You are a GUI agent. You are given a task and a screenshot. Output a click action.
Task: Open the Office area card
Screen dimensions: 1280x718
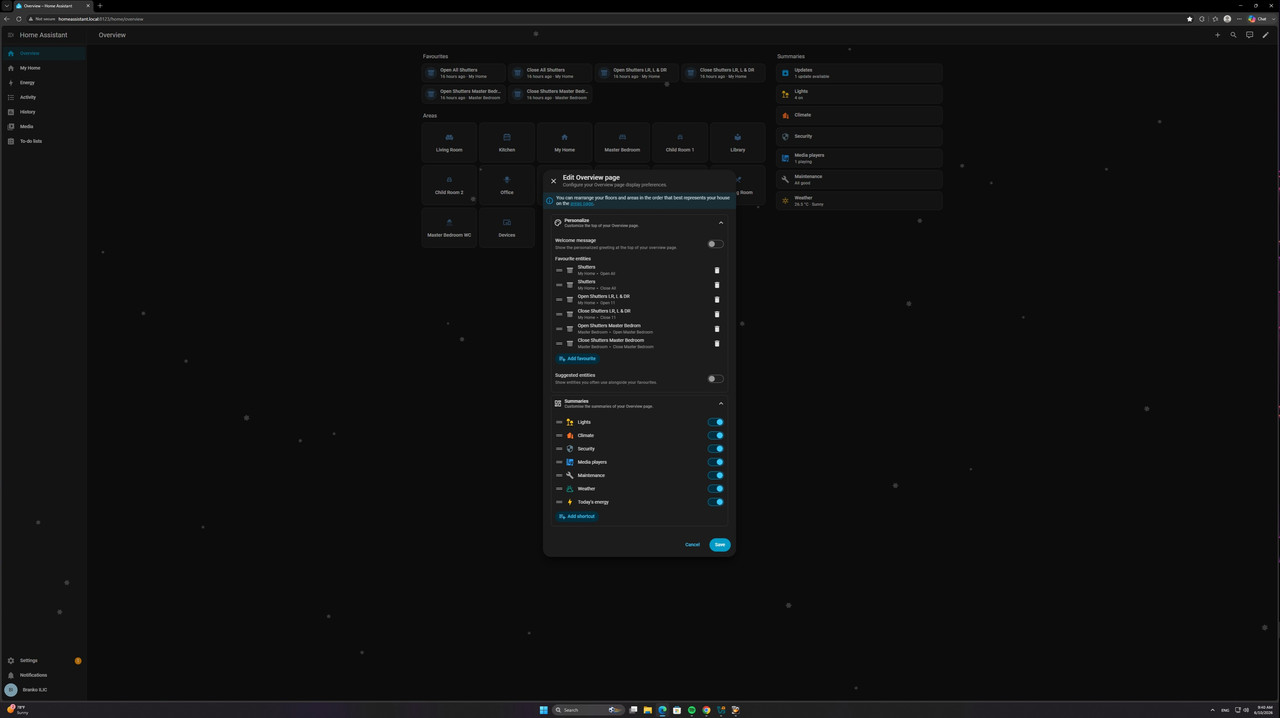pyautogui.click(x=507, y=184)
